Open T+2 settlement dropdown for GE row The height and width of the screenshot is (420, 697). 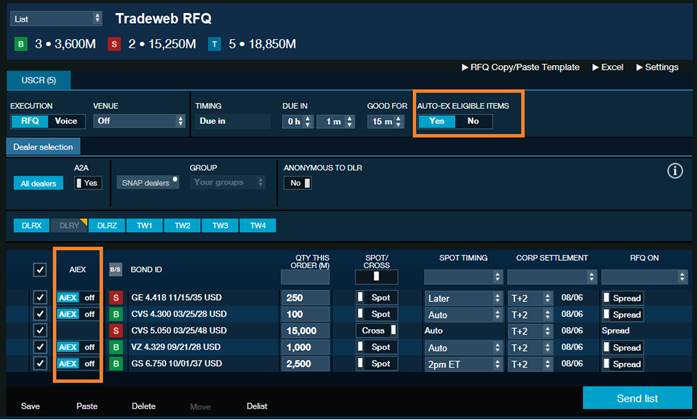tap(531, 298)
